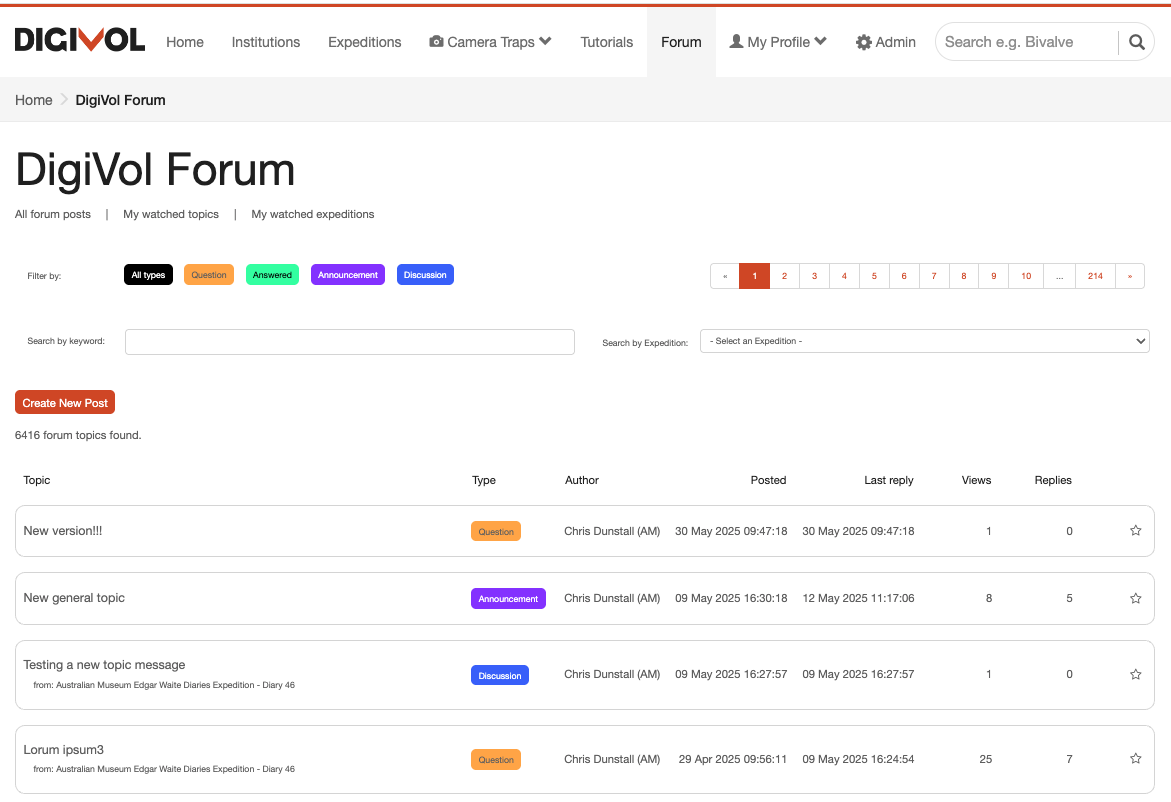The height and width of the screenshot is (802, 1171).
Task: Select page 1 in pagination
Action: pos(754,276)
